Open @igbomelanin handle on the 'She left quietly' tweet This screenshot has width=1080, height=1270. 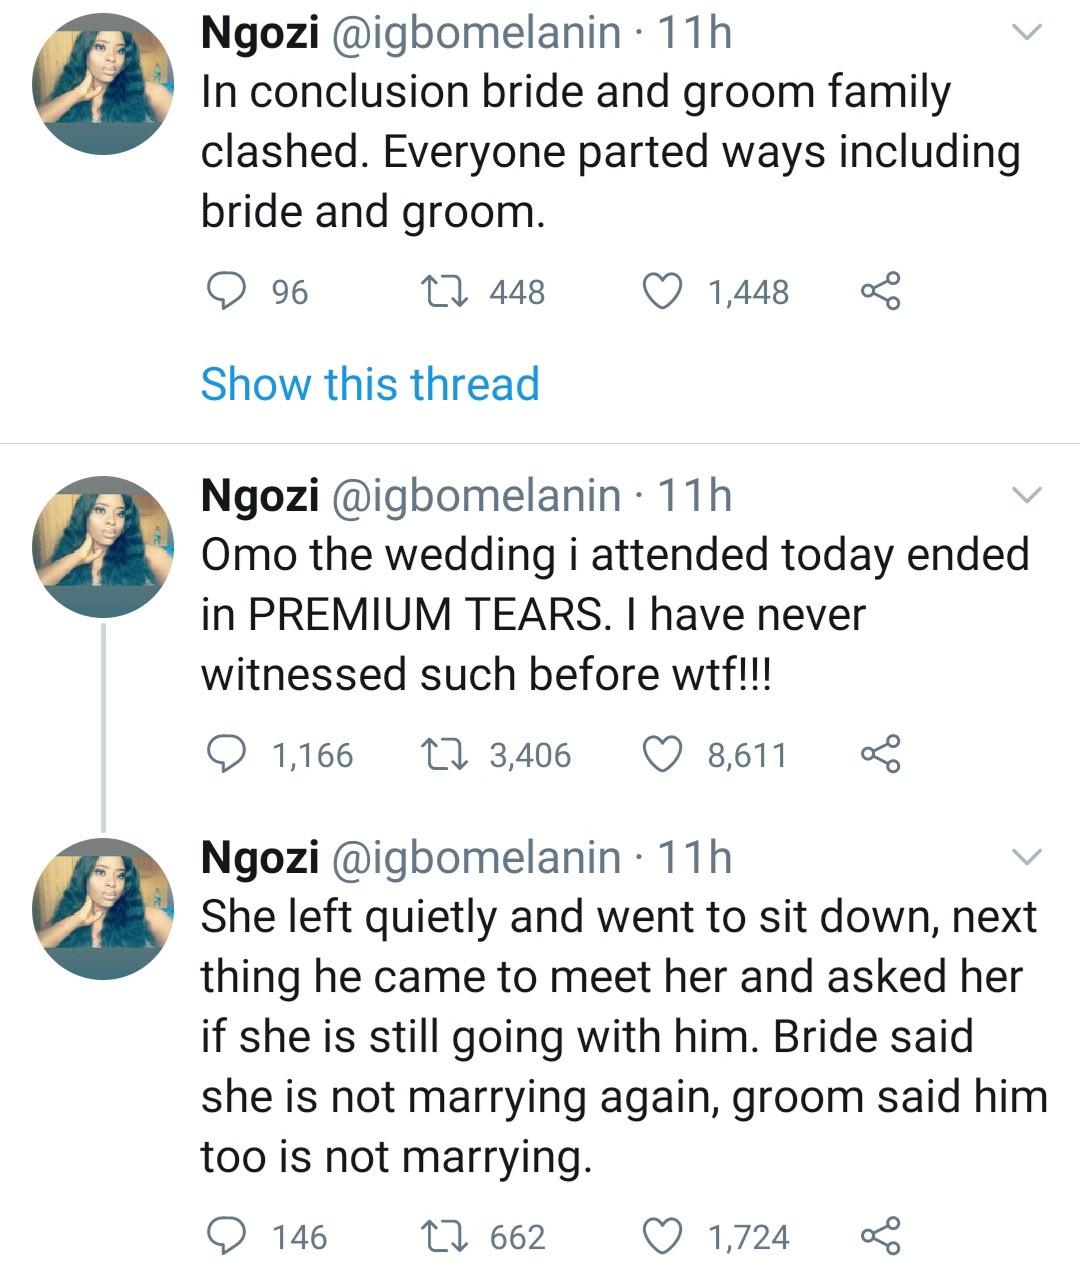point(475,858)
